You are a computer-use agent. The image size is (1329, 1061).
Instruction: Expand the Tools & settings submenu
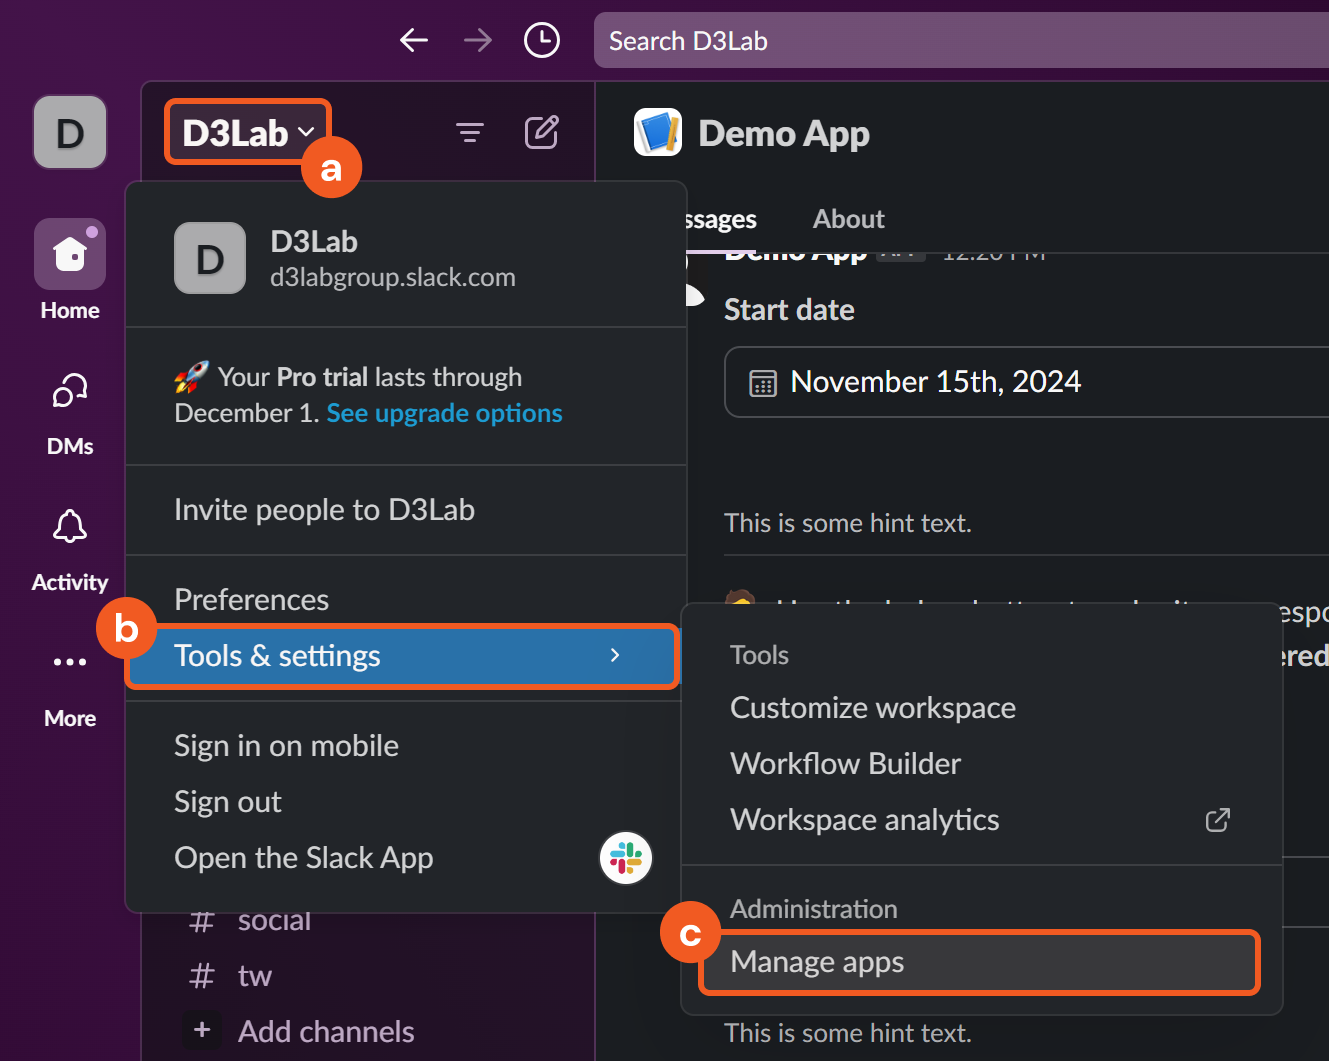click(x=402, y=656)
